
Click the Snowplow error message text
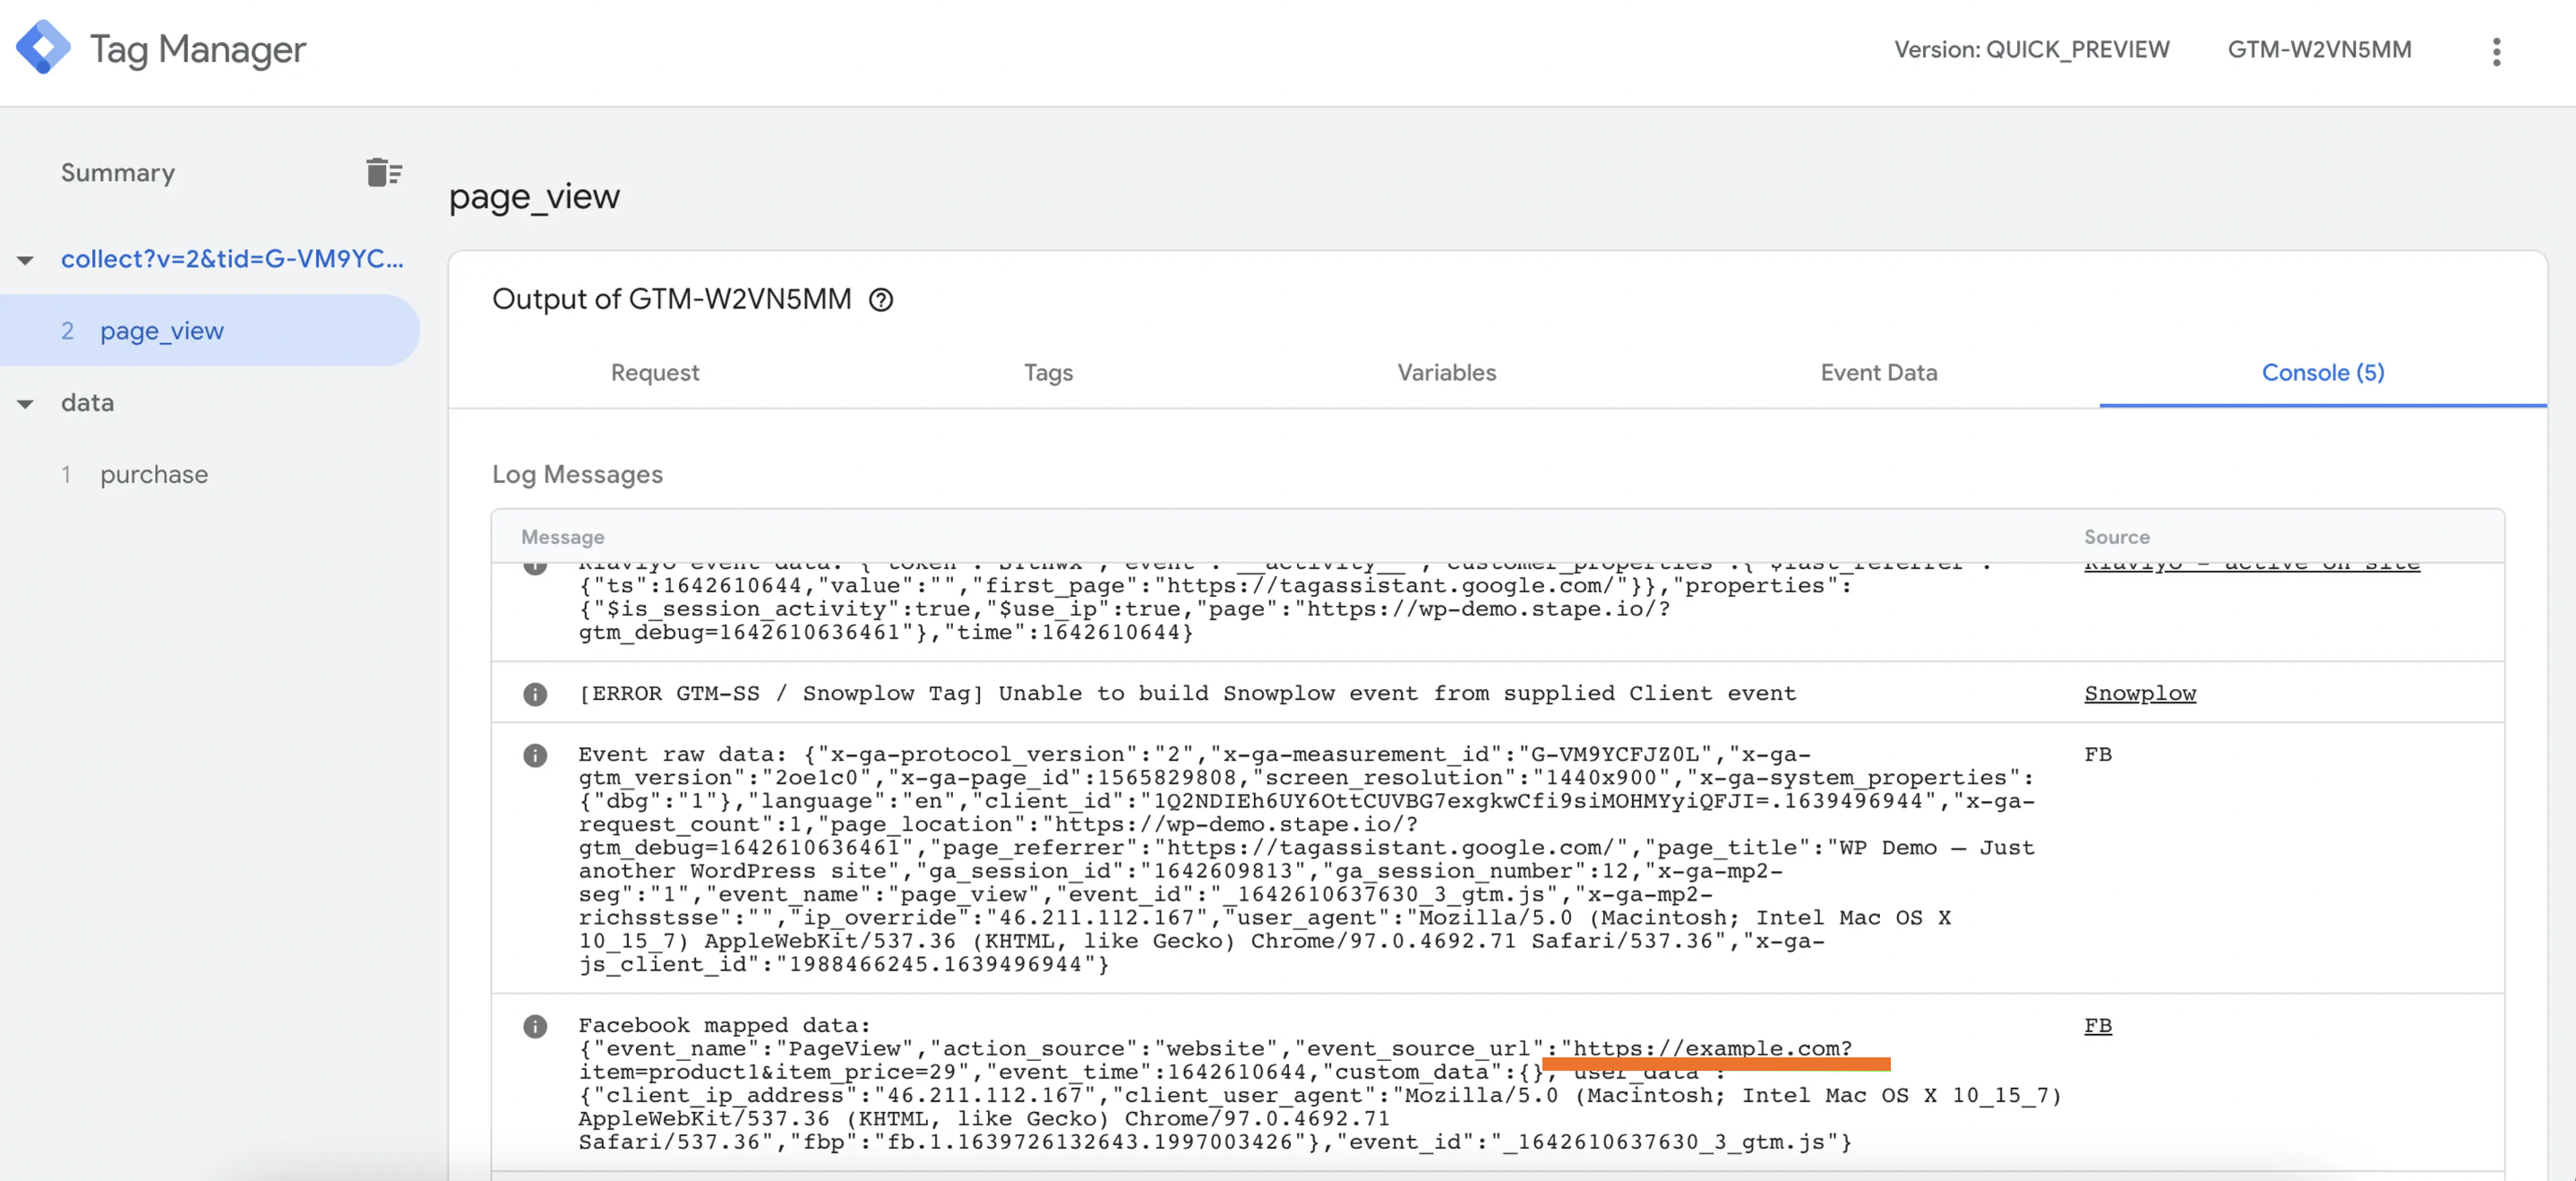1186,693
